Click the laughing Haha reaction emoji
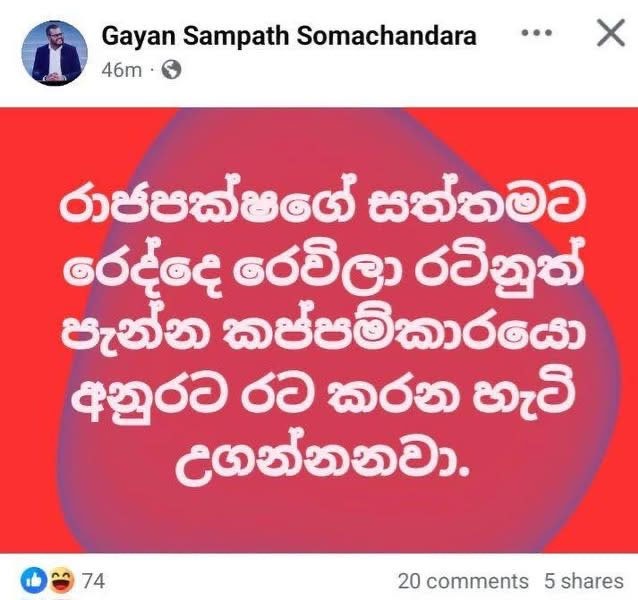The image size is (638, 600). pyautogui.click(x=62, y=580)
